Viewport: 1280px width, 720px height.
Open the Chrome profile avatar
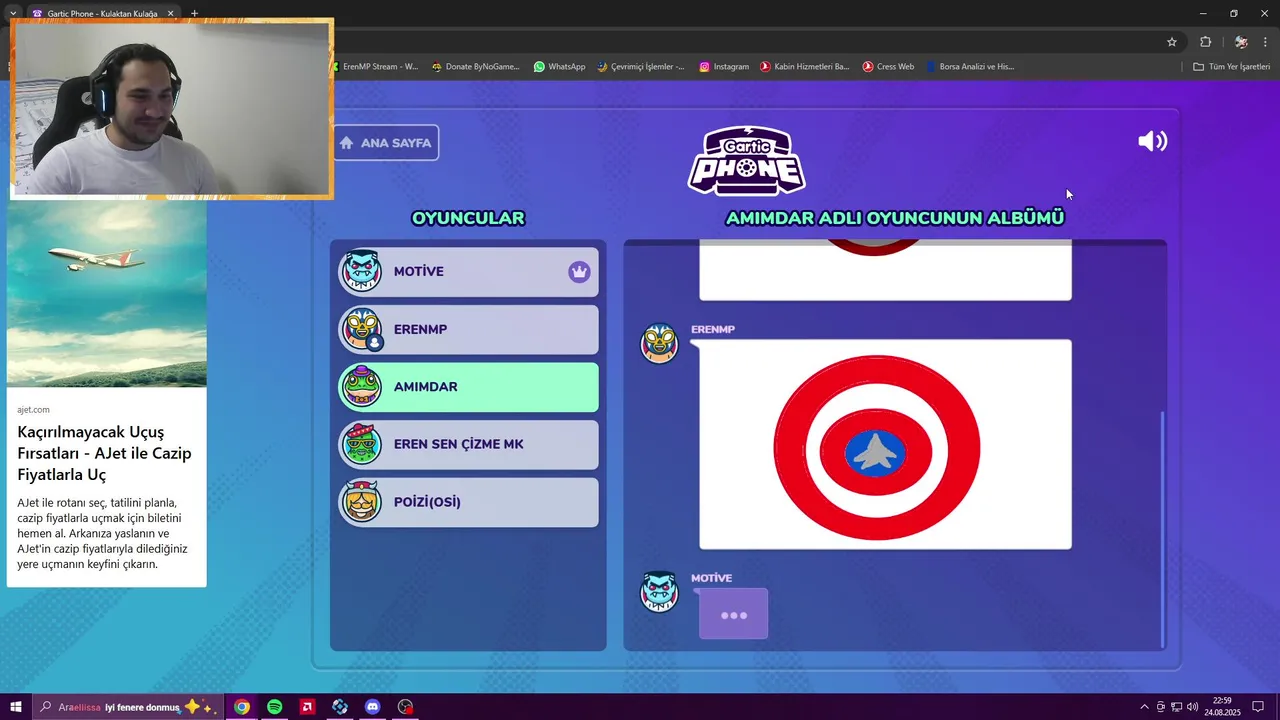(x=1241, y=42)
